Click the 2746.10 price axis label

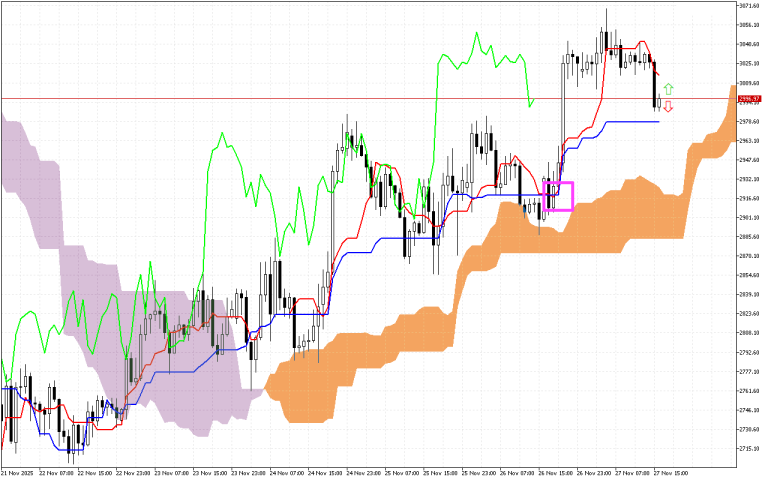click(x=749, y=410)
